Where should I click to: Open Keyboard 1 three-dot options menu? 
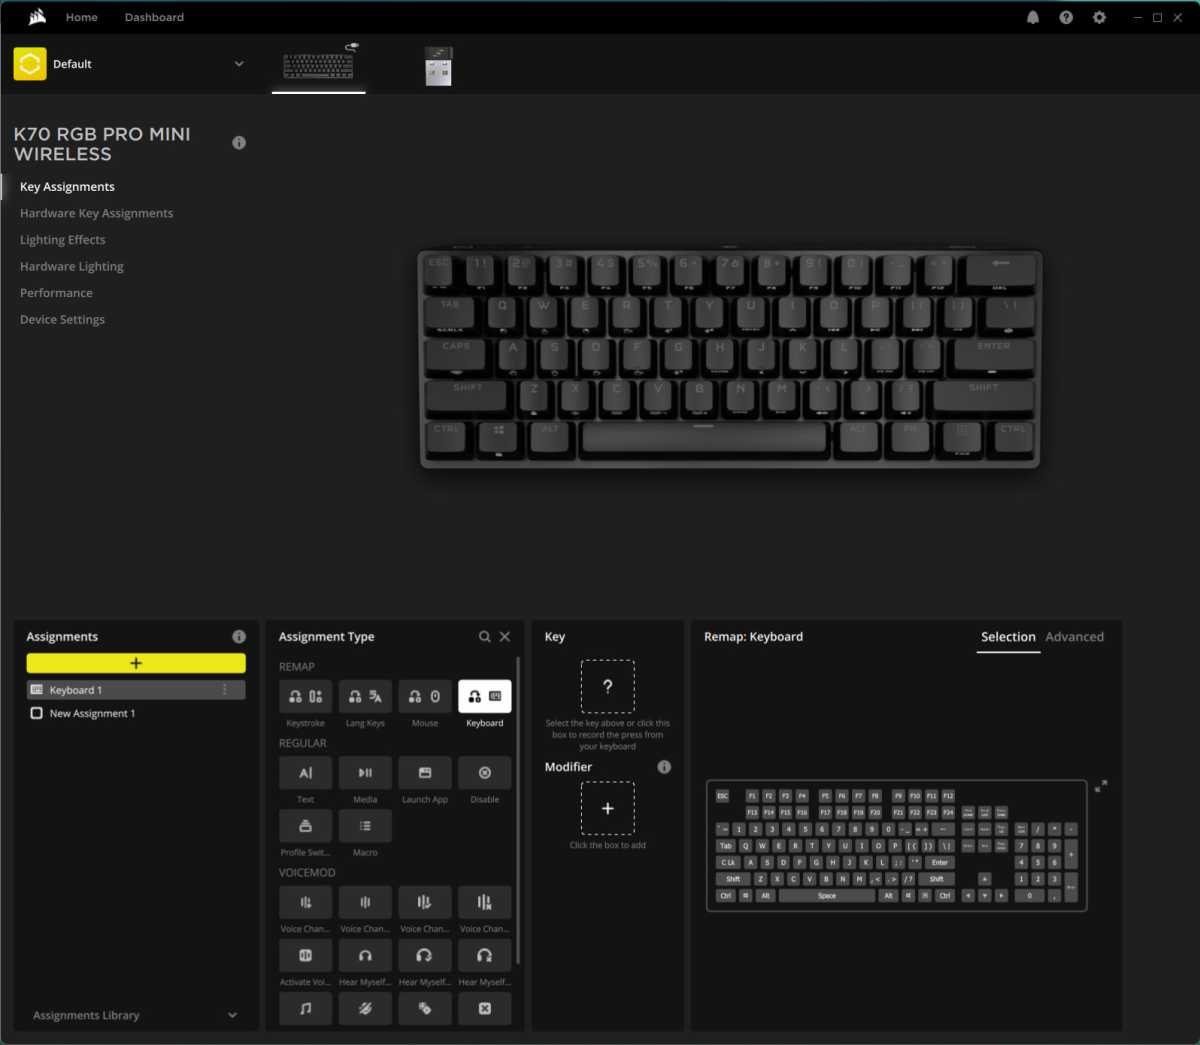(x=225, y=690)
